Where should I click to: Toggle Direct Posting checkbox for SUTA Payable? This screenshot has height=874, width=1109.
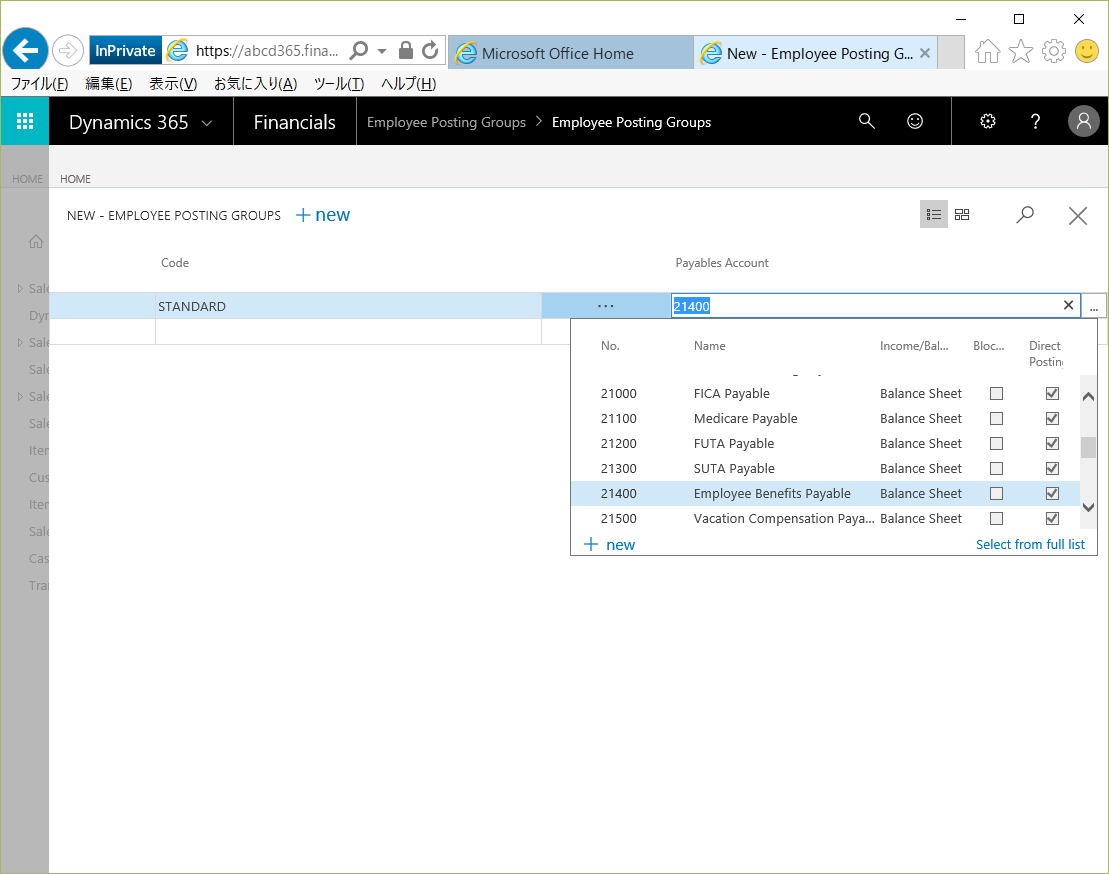pyautogui.click(x=1052, y=468)
